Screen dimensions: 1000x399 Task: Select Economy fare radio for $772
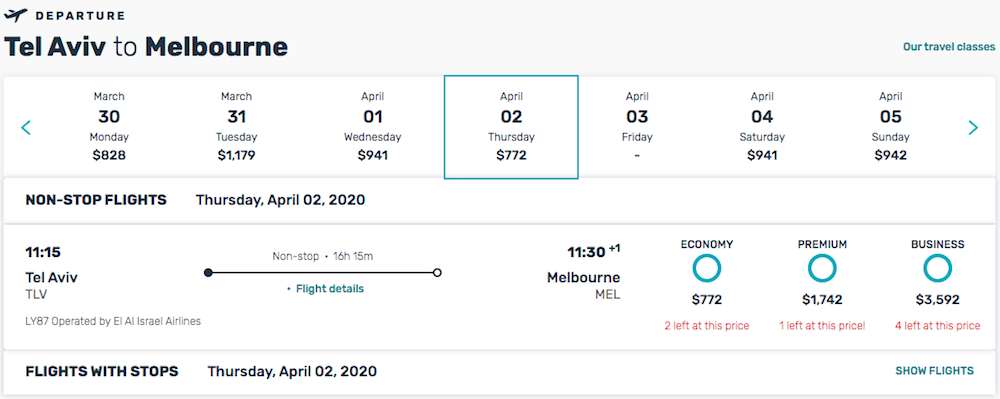pyautogui.click(x=707, y=269)
